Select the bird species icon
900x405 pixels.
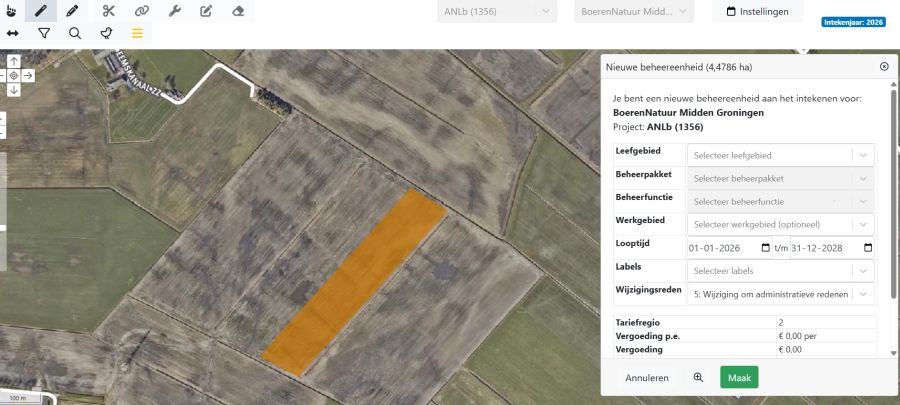[x=106, y=33]
